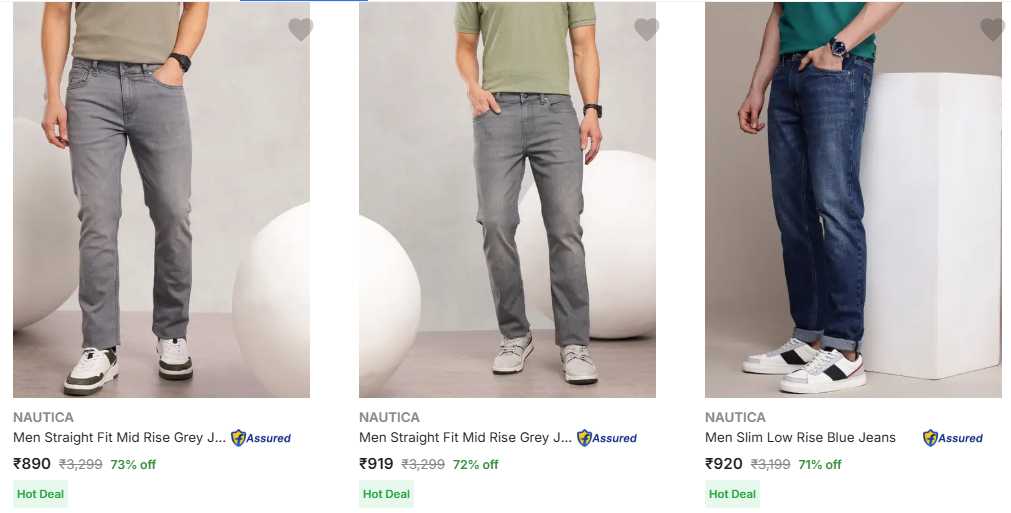Click the Hot Deal tag under the ₹920 price
Viewport: 1011px width, 513px height.
point(732,494)
